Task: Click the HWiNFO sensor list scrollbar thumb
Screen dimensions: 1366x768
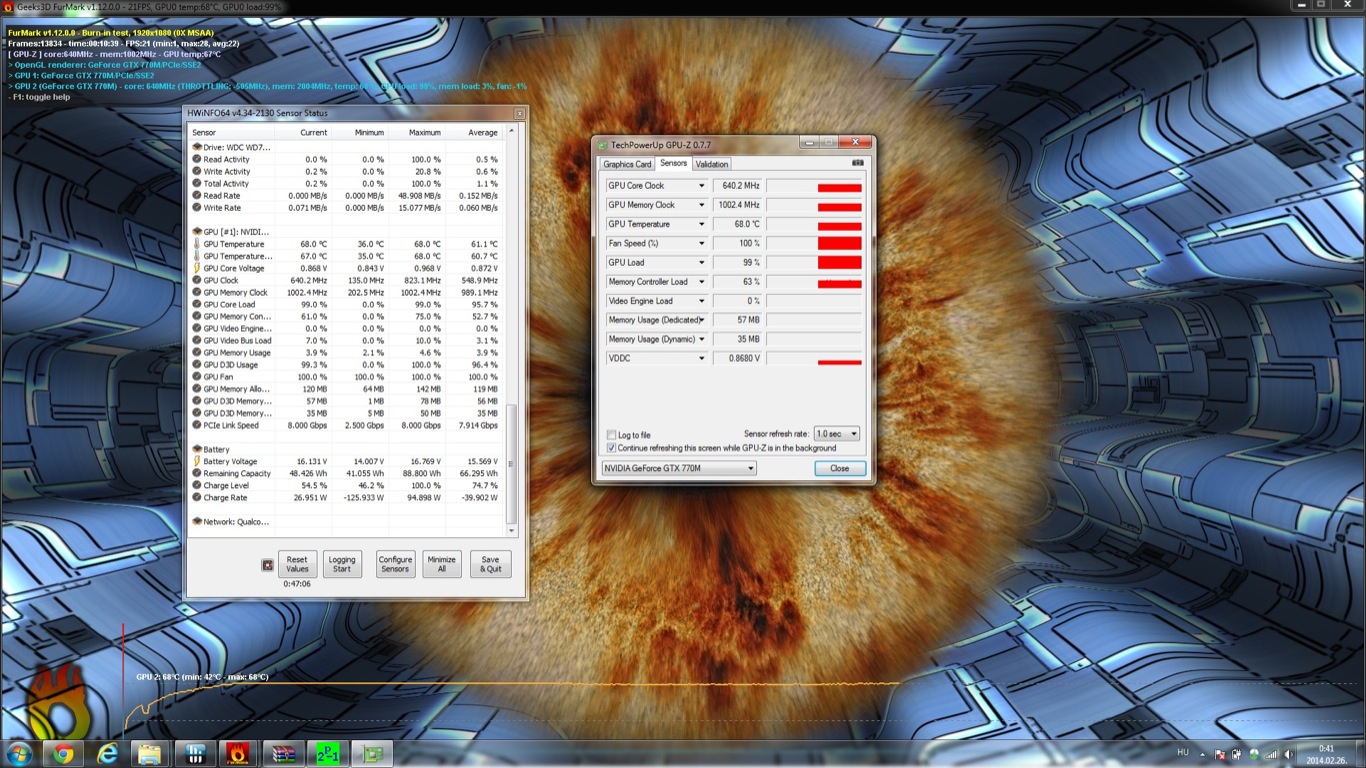Action: click(513, 463)
